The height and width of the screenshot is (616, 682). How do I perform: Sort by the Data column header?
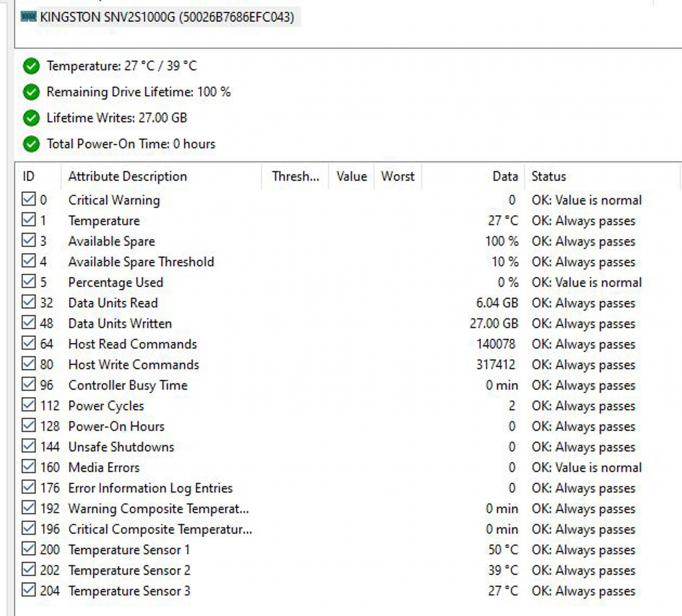coord(473,176)
